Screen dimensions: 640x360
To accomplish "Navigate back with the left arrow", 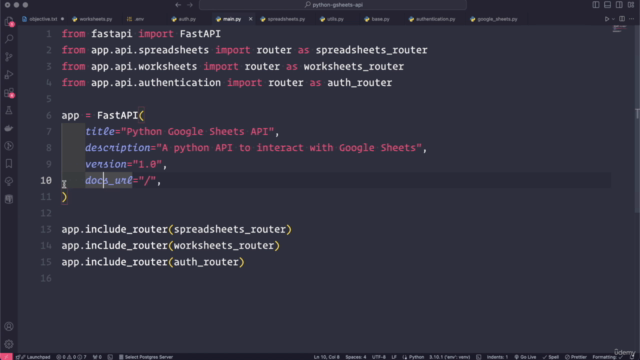I will [178, 5].
